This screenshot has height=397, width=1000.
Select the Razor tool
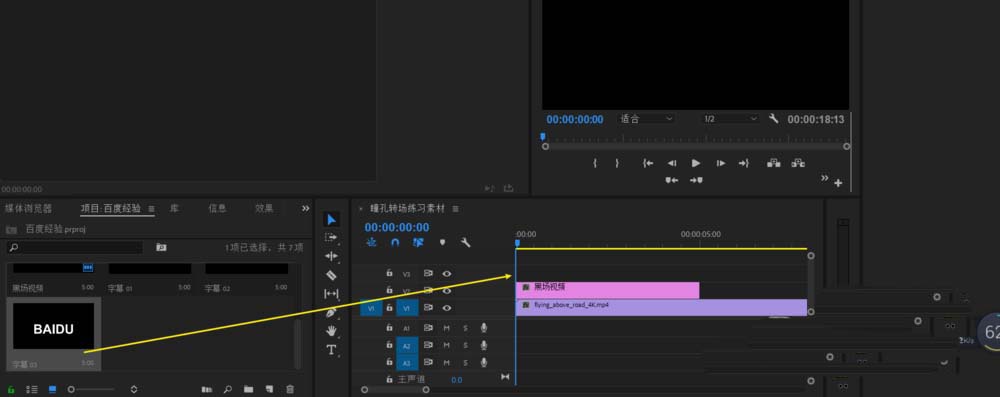(x=331, y=275)
